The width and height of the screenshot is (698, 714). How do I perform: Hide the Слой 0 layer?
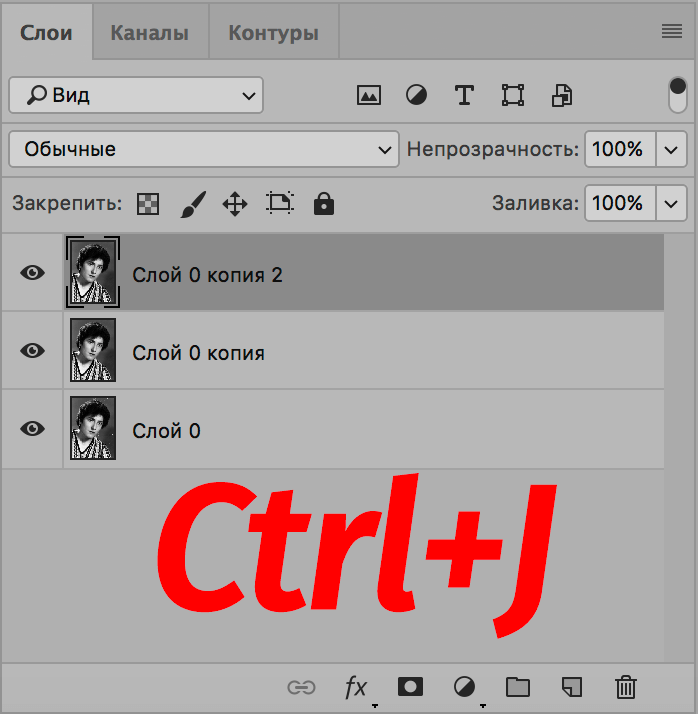pyautogui.click(x=32, y=428)
